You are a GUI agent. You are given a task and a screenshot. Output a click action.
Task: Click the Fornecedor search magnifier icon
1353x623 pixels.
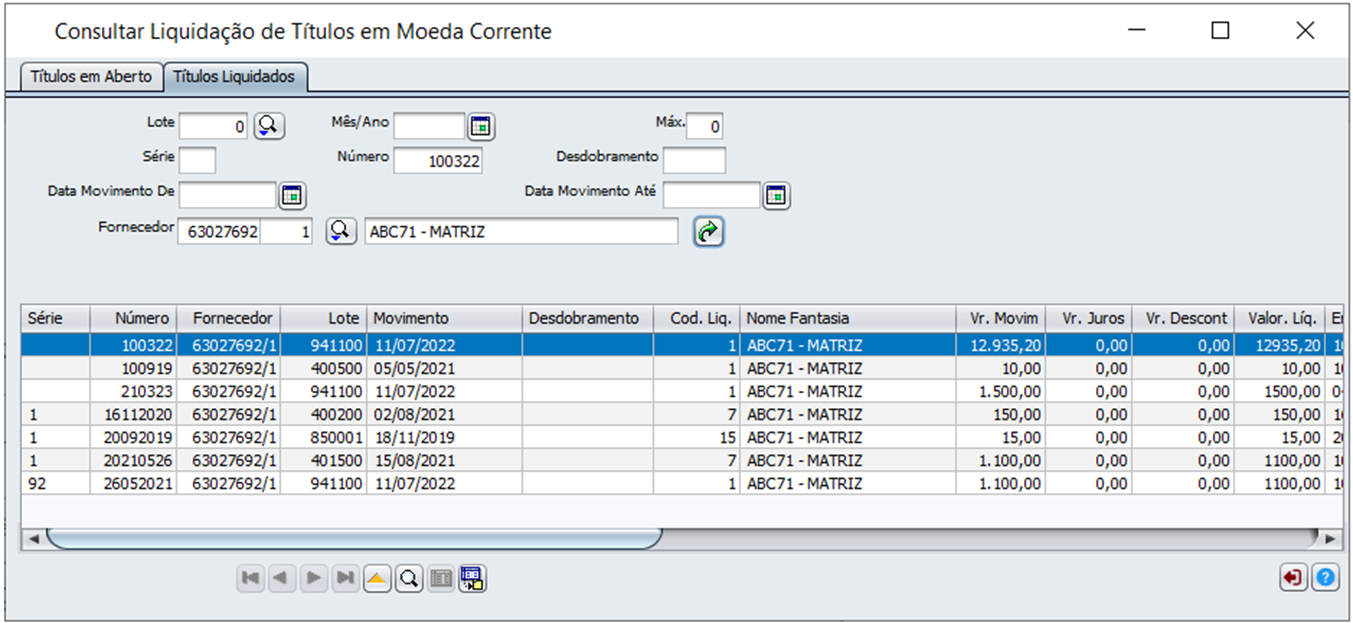click(x=342, y=231)
